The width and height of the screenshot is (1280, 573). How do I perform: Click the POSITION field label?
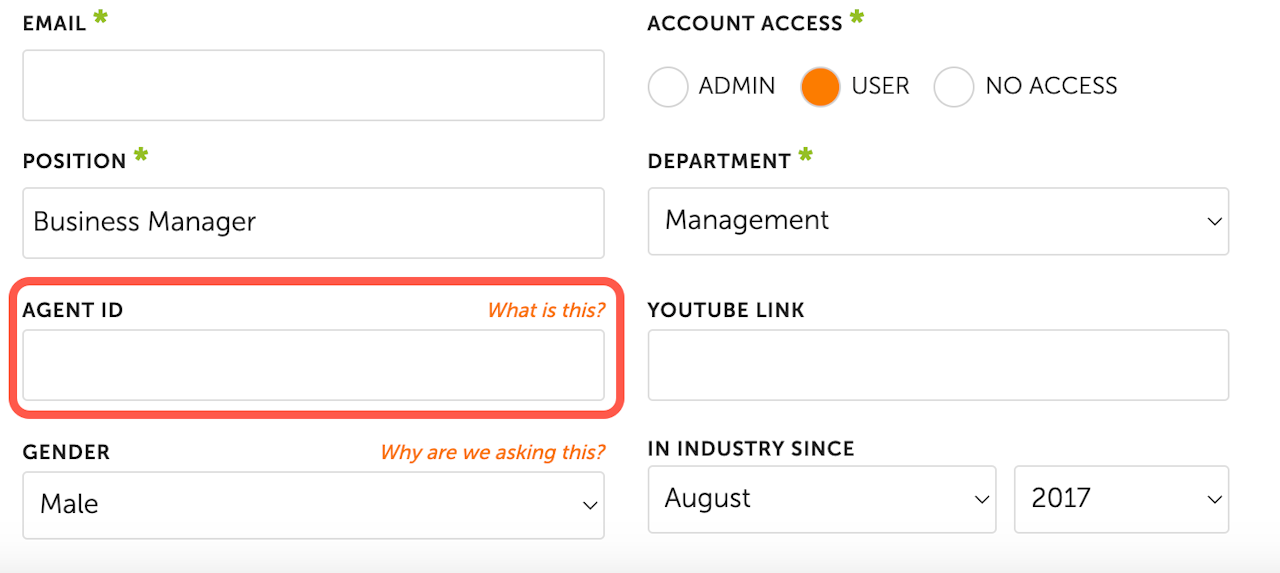[75, 161]
